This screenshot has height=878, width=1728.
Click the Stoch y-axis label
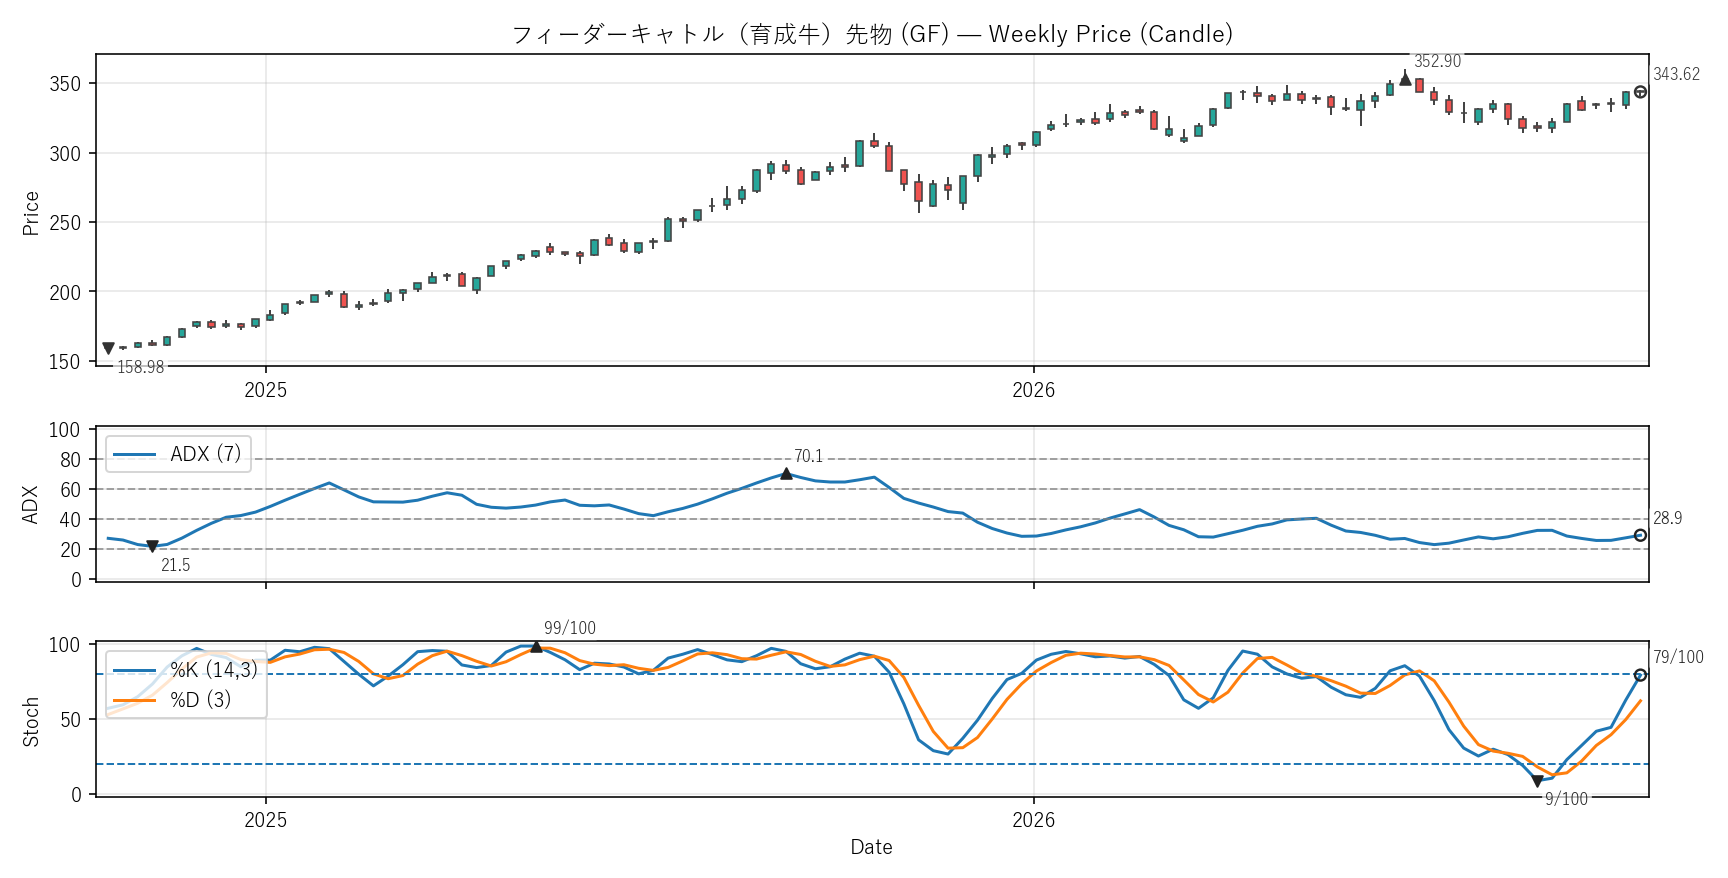pyautogui.click(x=31, y=722)
